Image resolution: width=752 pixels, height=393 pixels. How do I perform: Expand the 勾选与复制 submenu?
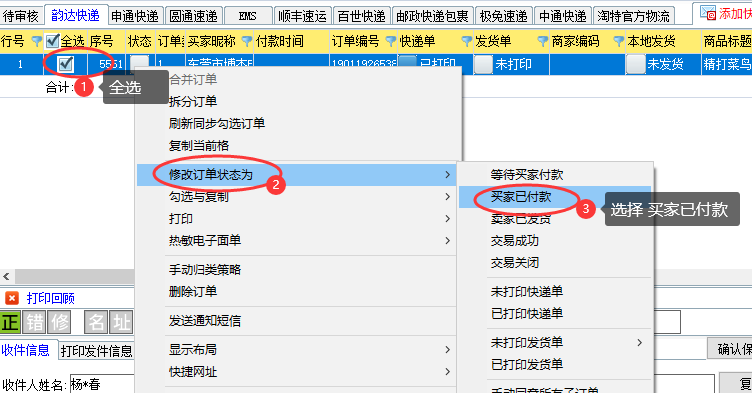[x=296, y=197]
